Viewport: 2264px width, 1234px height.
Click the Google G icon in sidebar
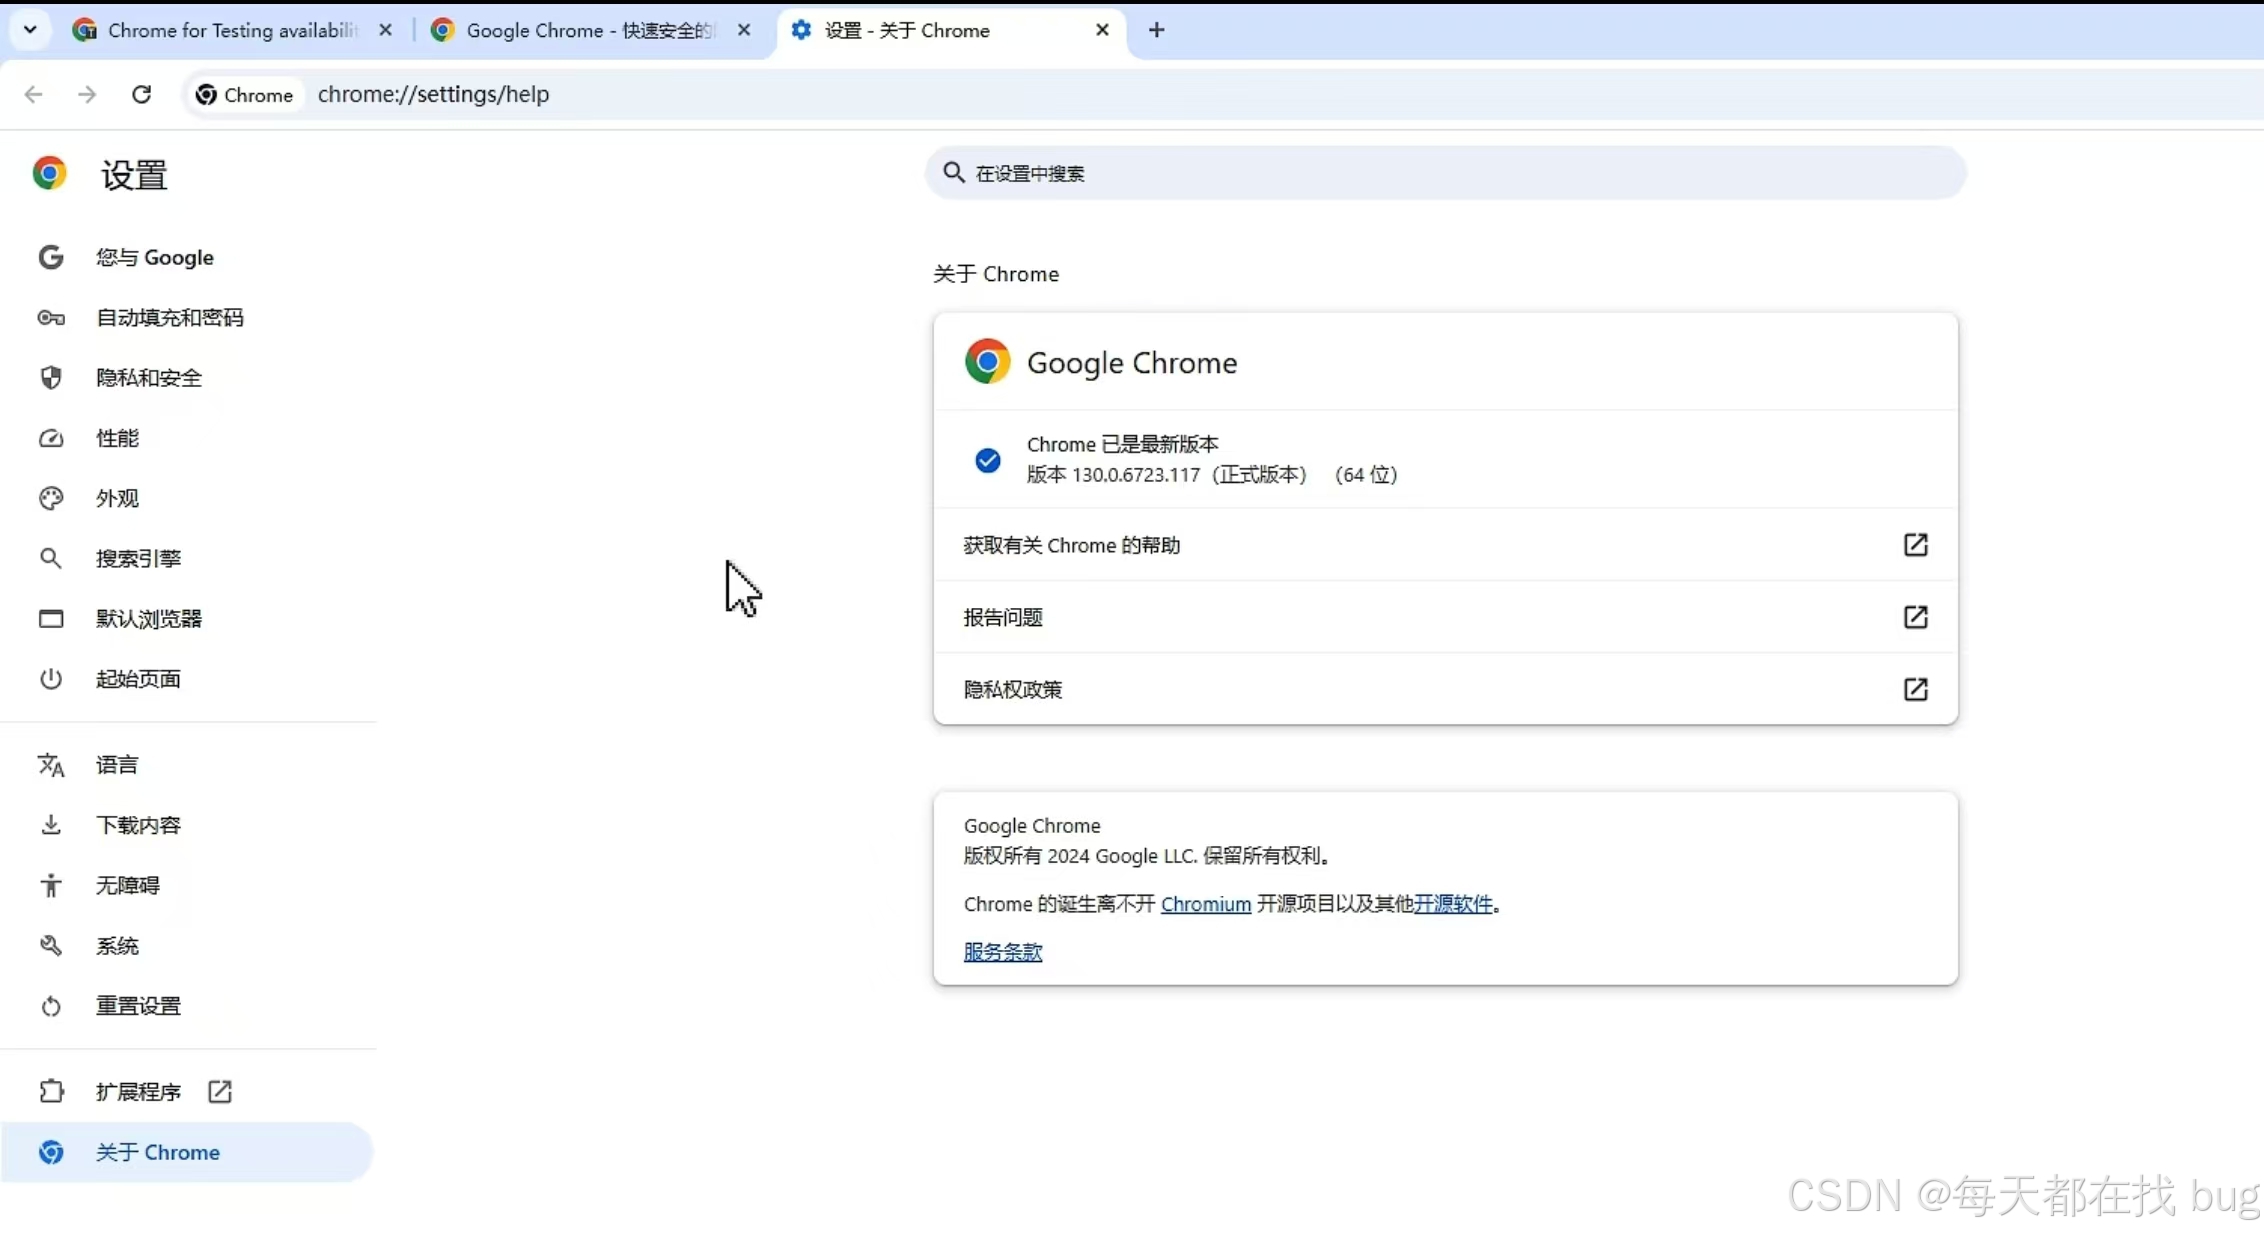coord(51,258)
